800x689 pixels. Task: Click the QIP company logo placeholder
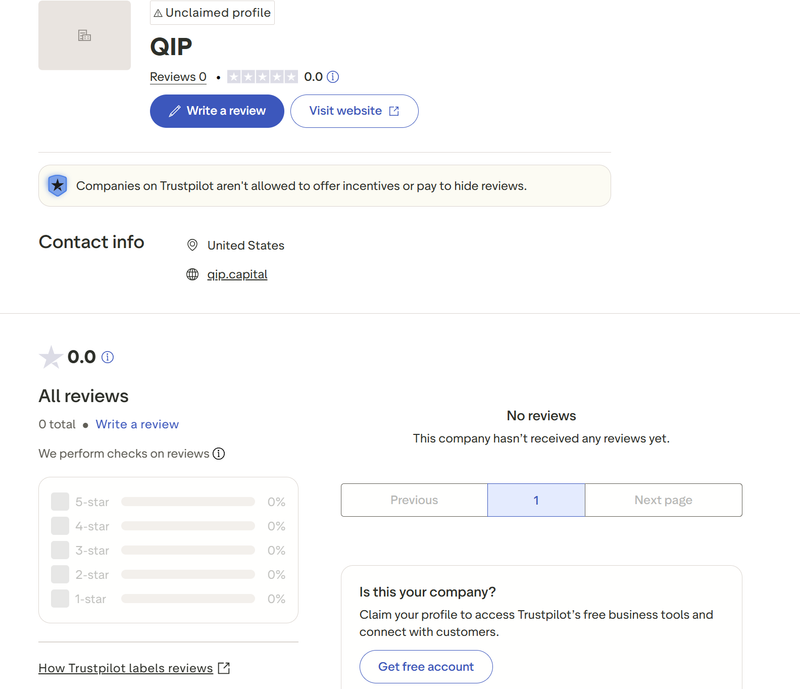click(x=84, y=35)
